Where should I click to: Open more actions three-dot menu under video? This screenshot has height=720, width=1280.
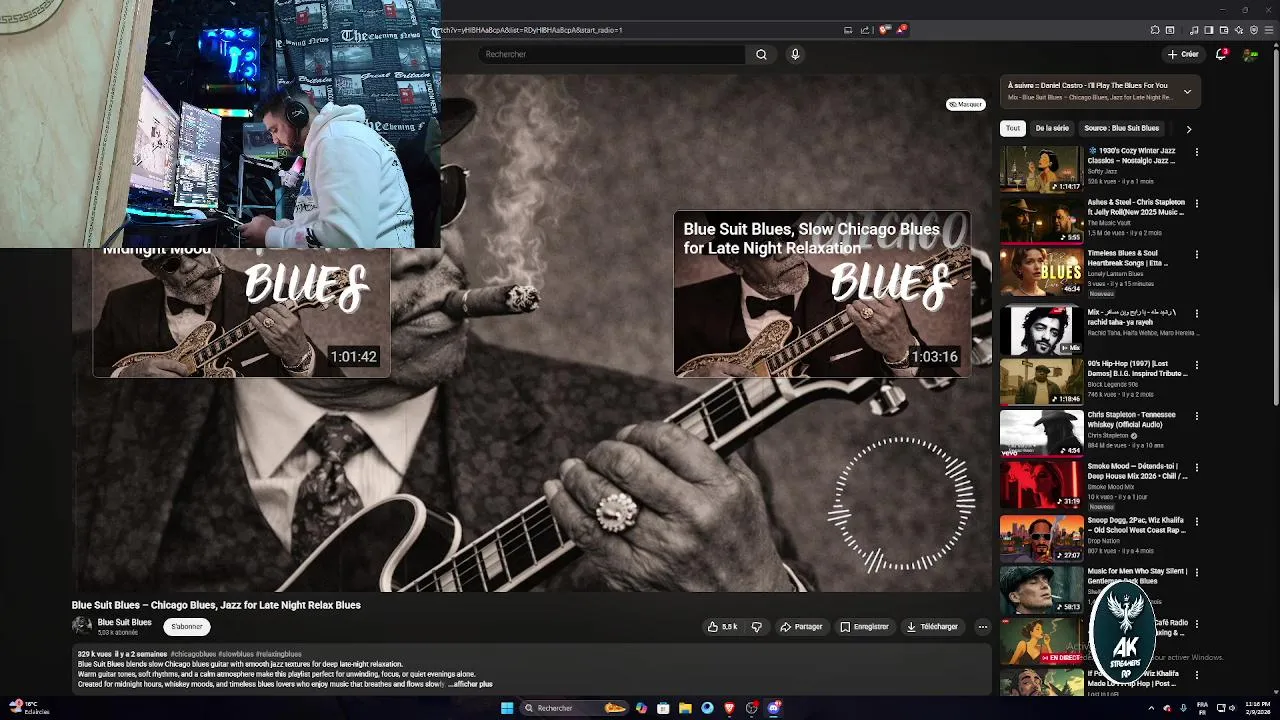point(982,627)
